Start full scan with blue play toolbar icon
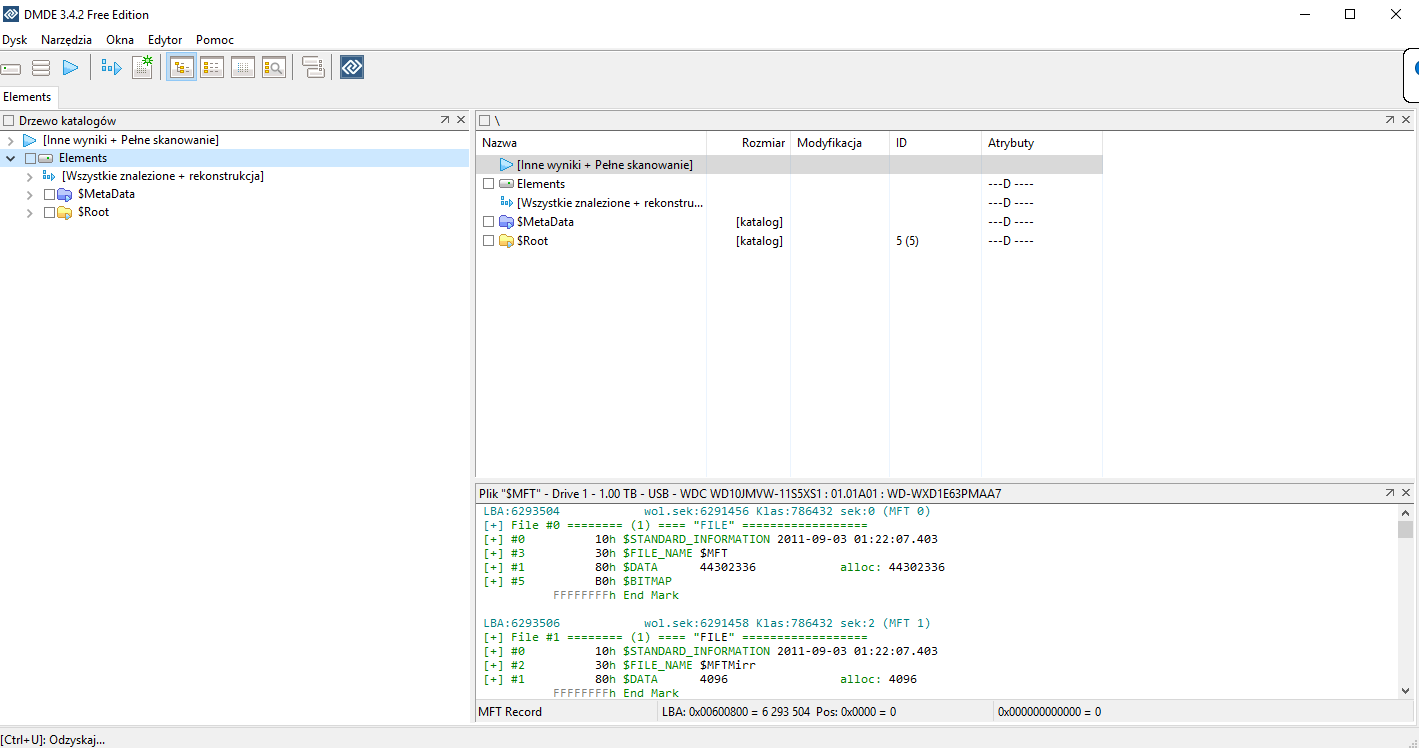The width and height of the screenshot is (1419, 748). [x=71, y=68]
